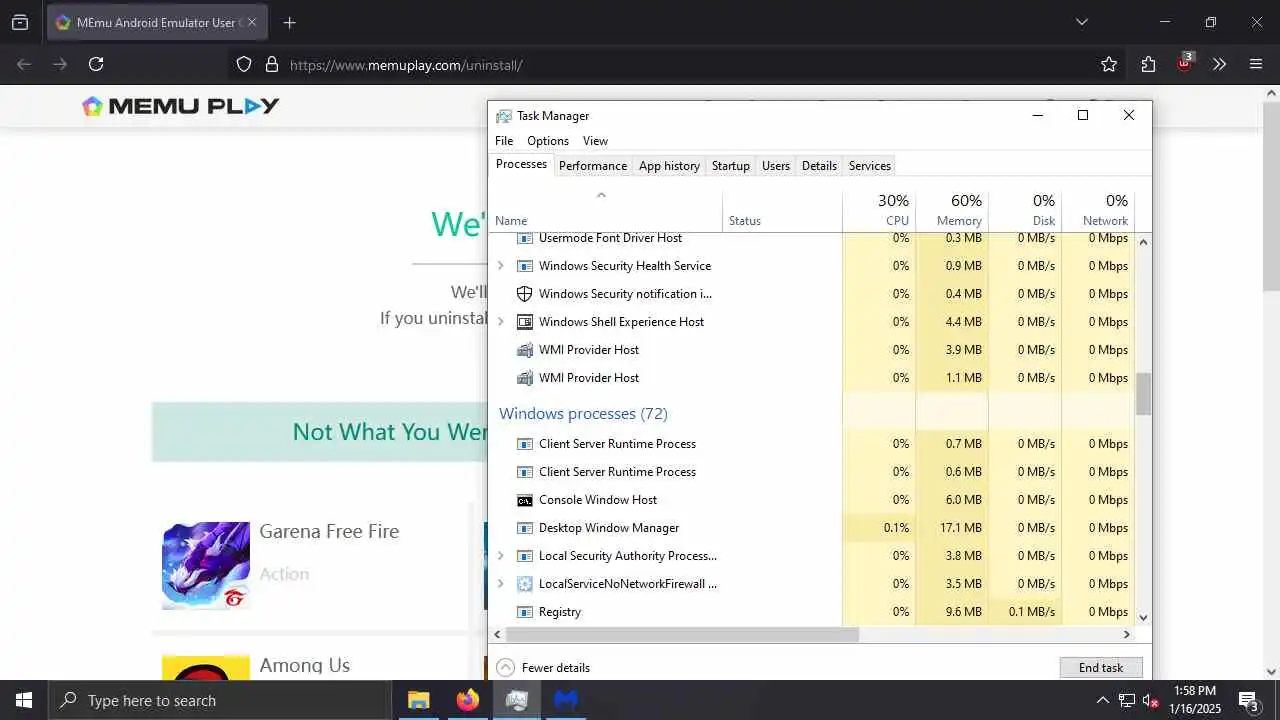Click the Windows processes (72) group header
The height and width of the screenshot is (720, 1280).
coord(583,413)
